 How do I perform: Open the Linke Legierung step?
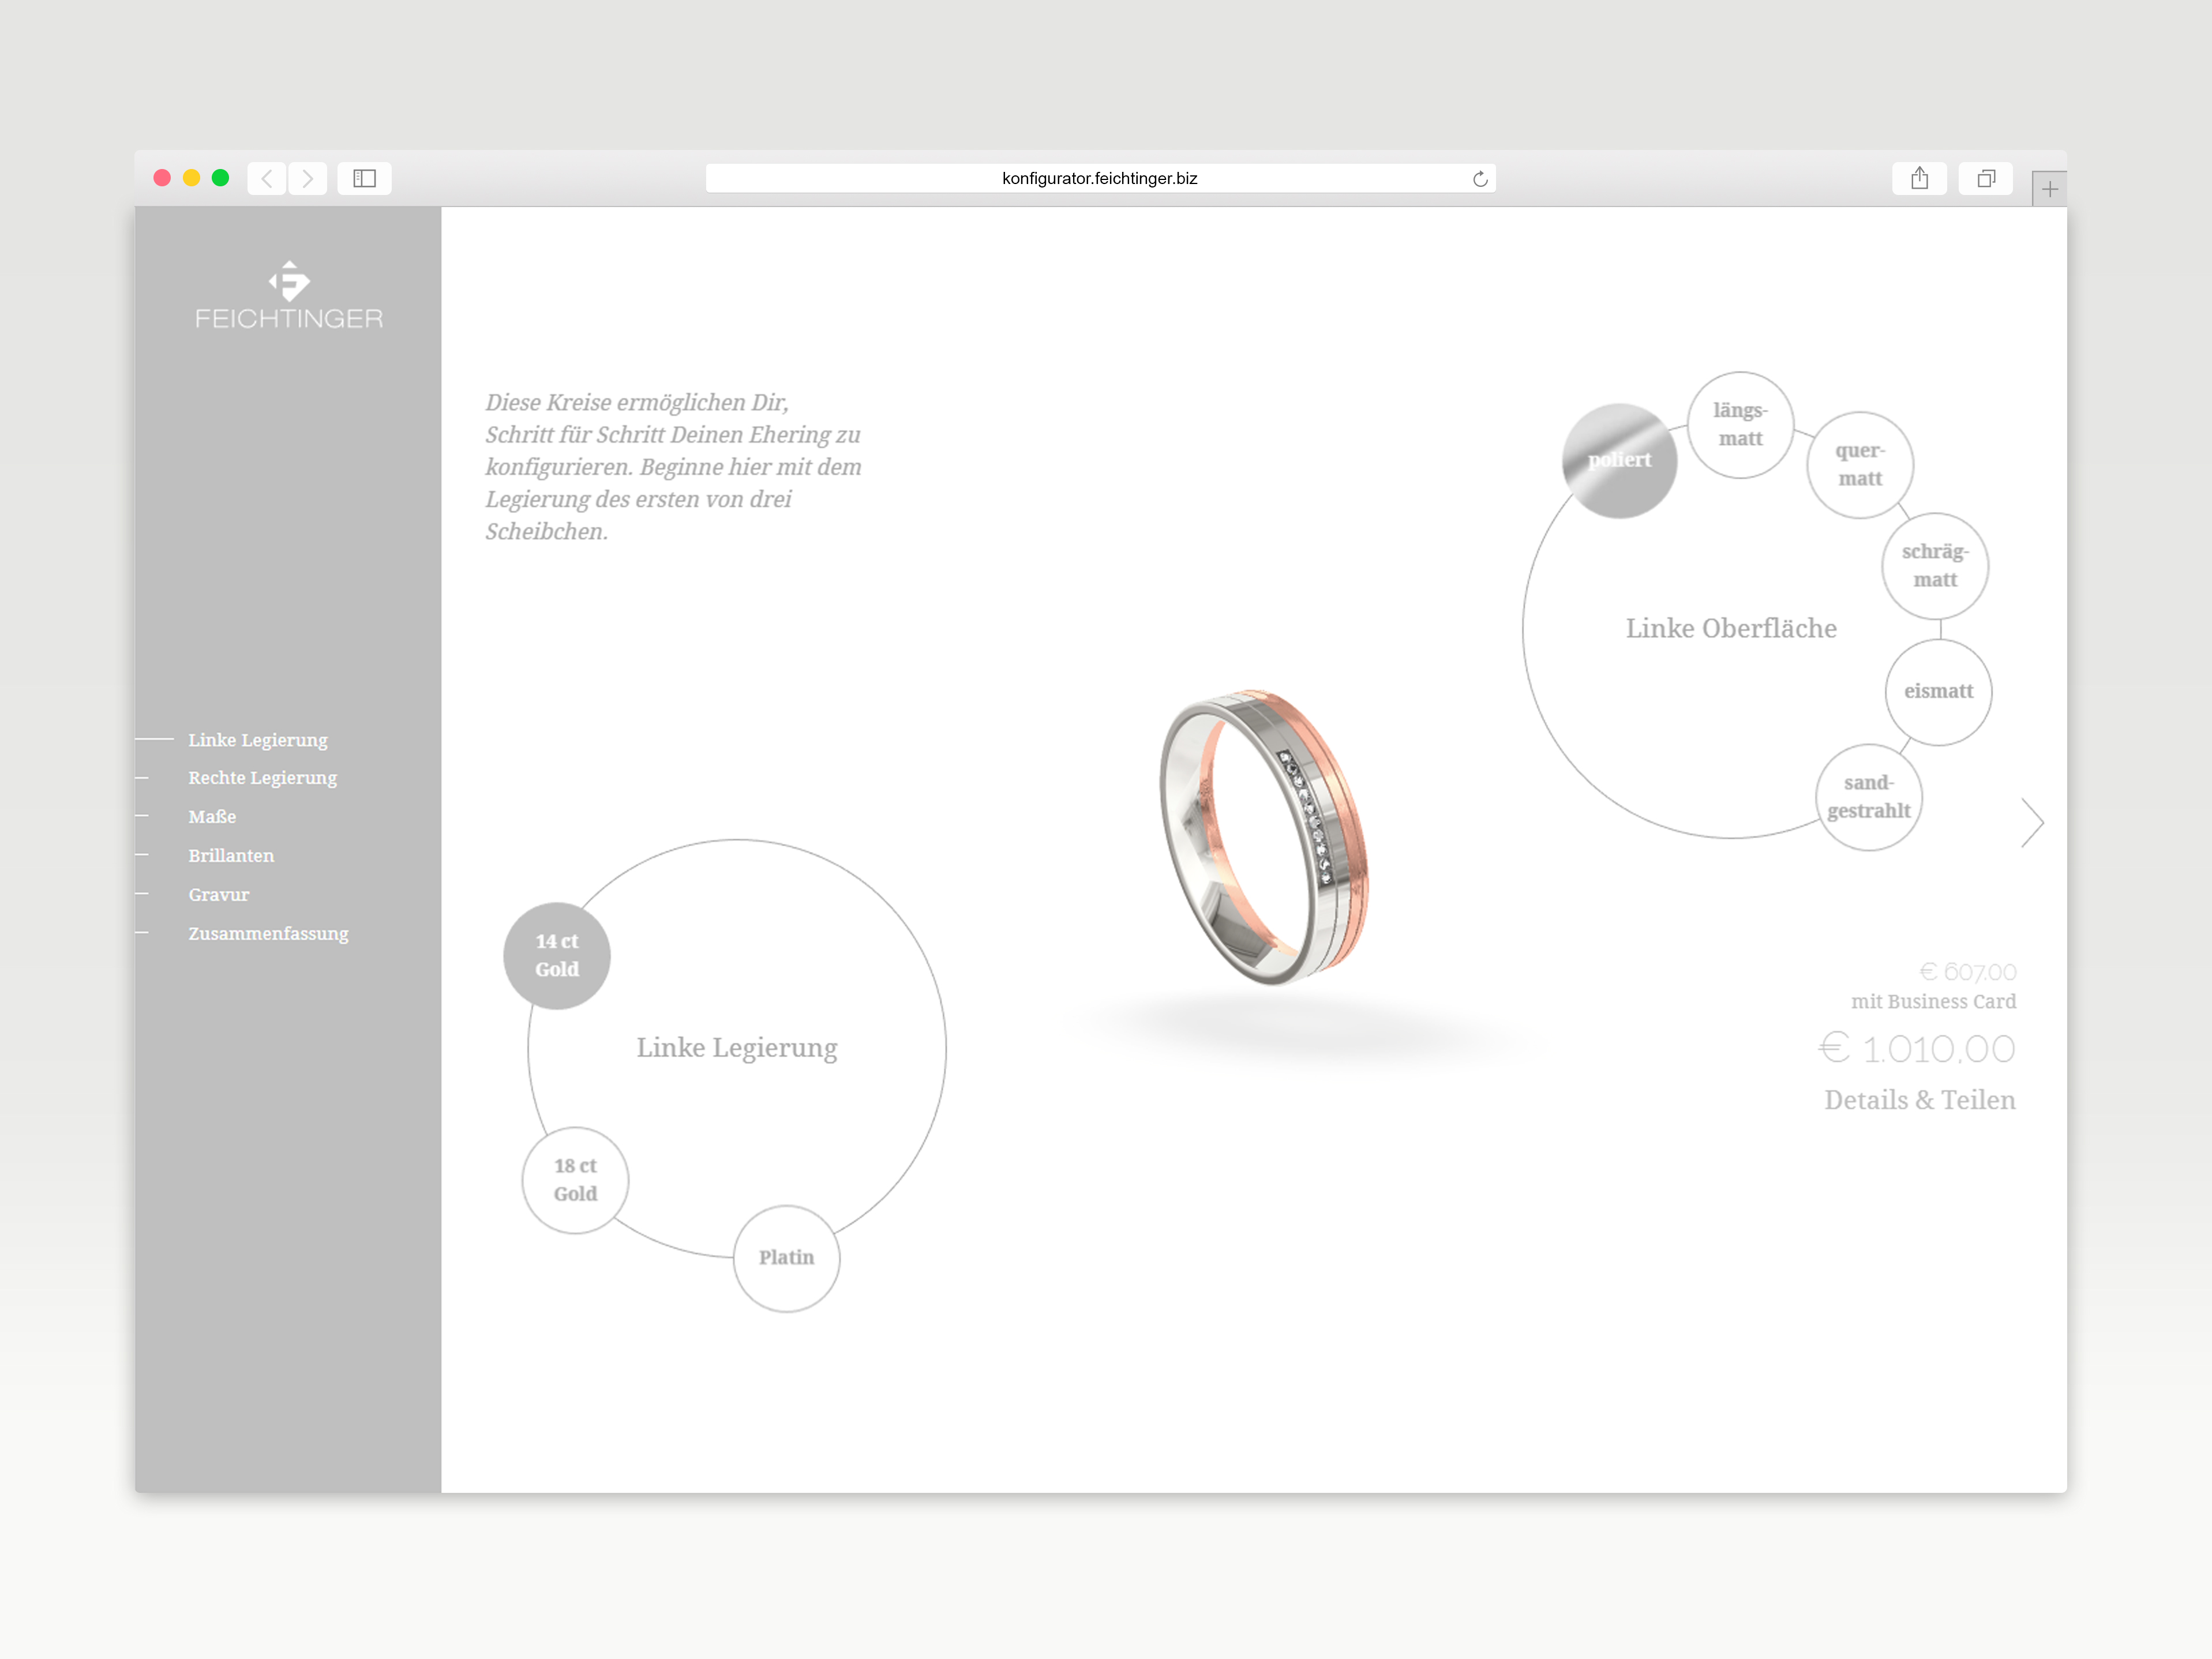[x=258, y=740]
